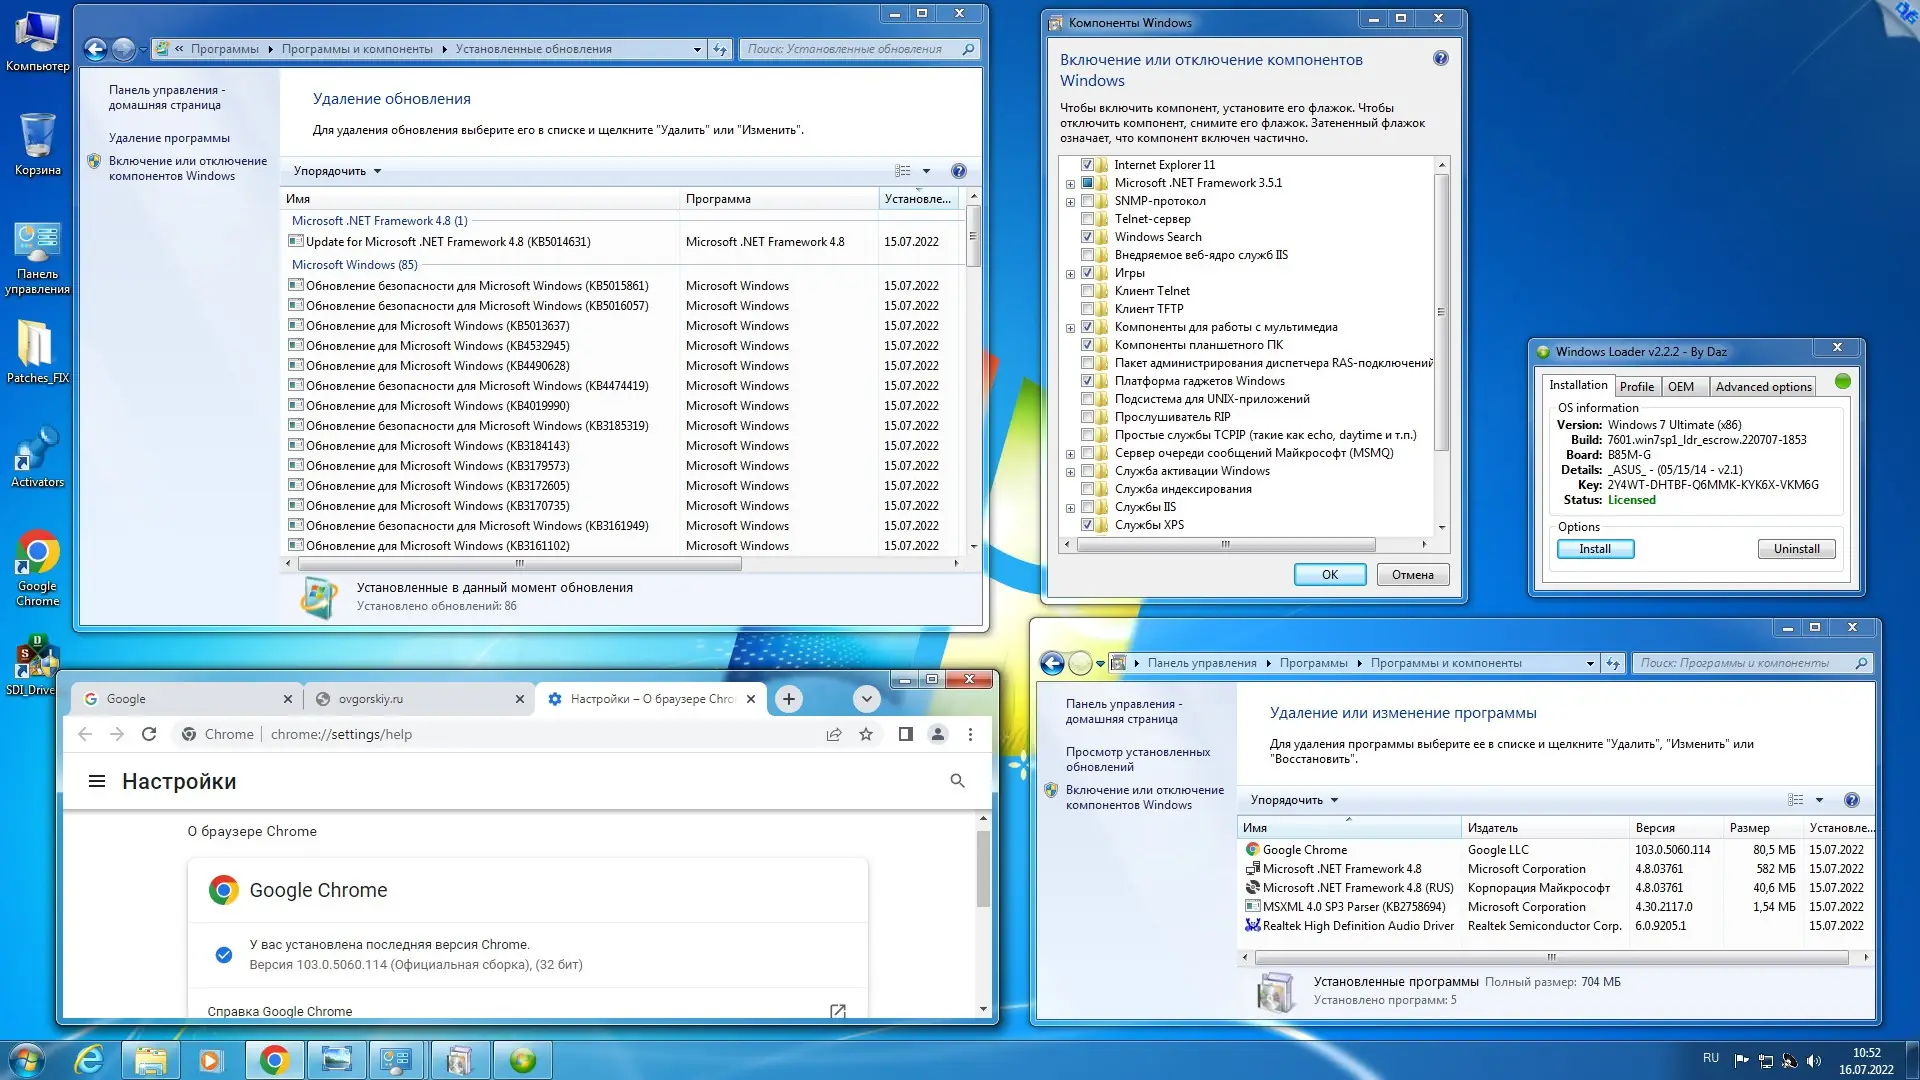The height and width of the screenshot is (1080, 1920).
Task: Click the search icon in Chrome settings
Action: (957, 781)
